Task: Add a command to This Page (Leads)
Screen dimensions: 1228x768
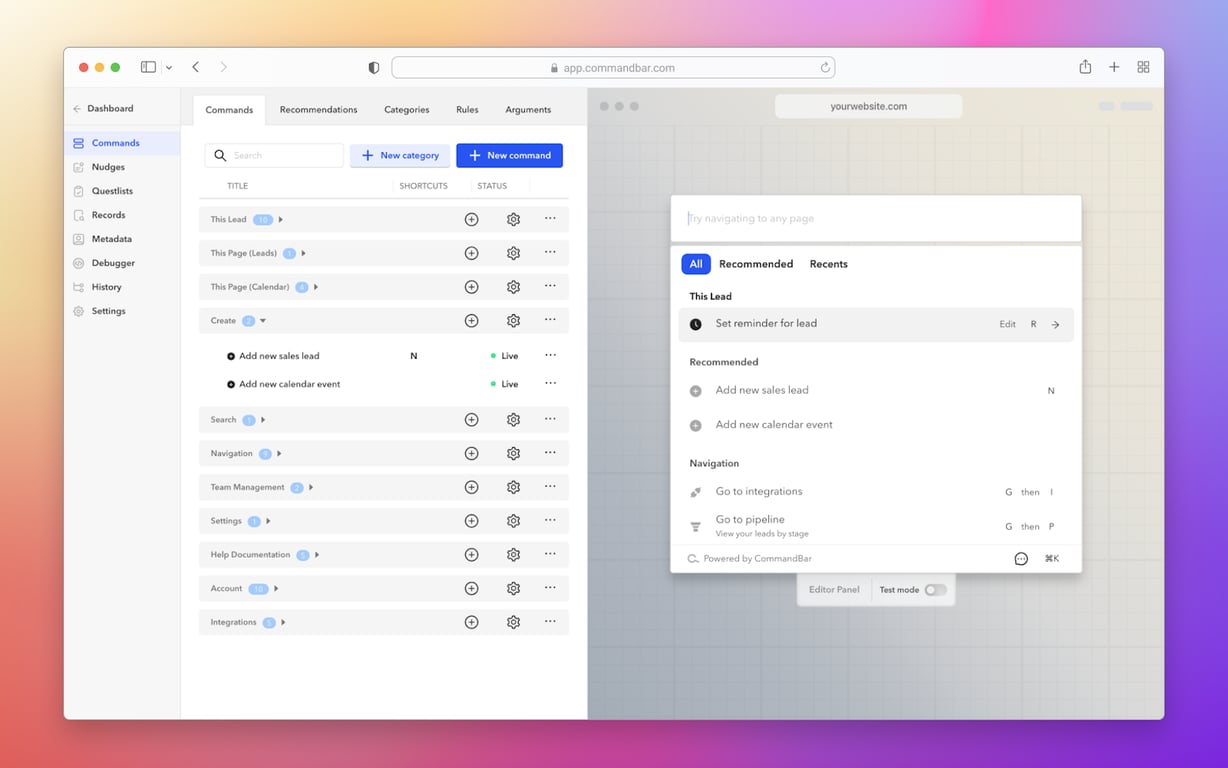Action: (472, 253)
